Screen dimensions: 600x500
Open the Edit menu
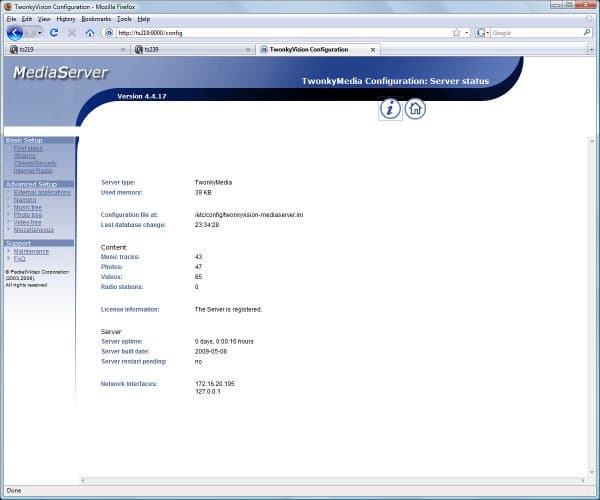click(x=26, y=19)
